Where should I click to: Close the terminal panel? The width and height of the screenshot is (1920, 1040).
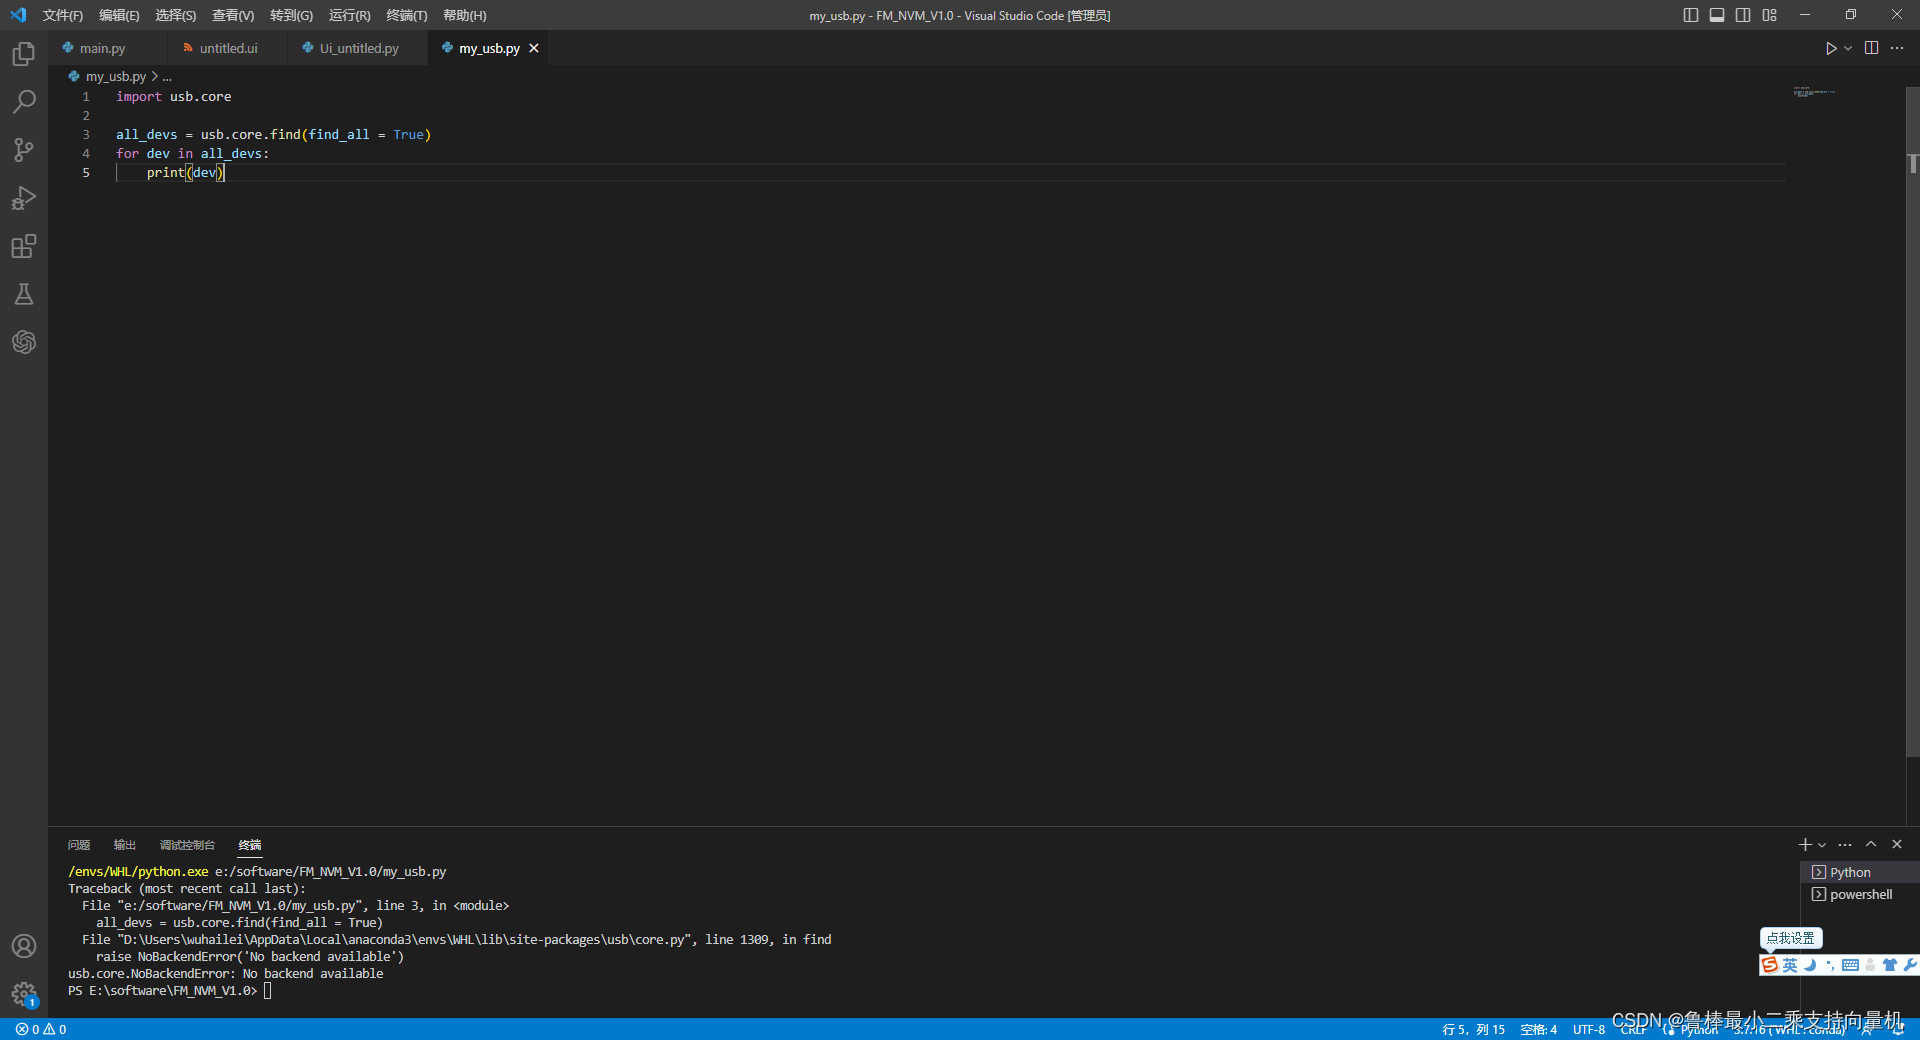pyautogui.click(x=1897, y=844)
